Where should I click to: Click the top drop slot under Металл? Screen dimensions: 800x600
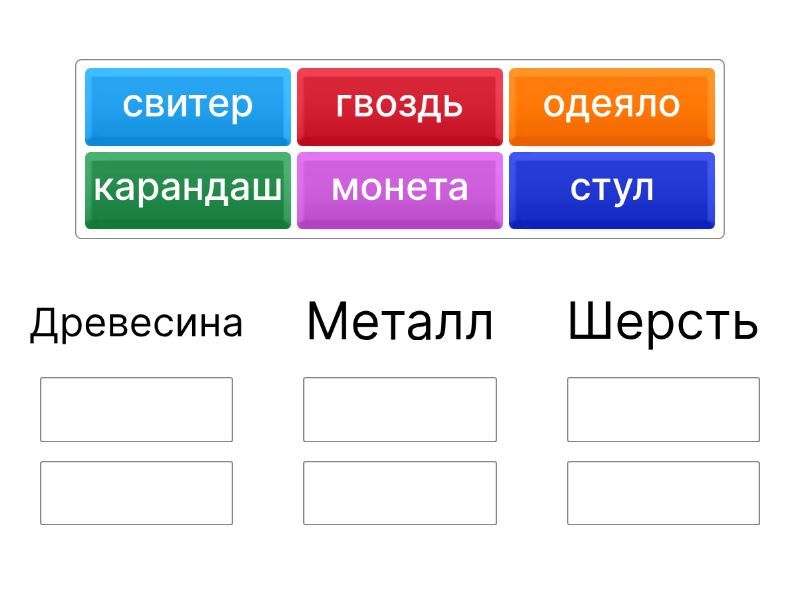[400, 409]
